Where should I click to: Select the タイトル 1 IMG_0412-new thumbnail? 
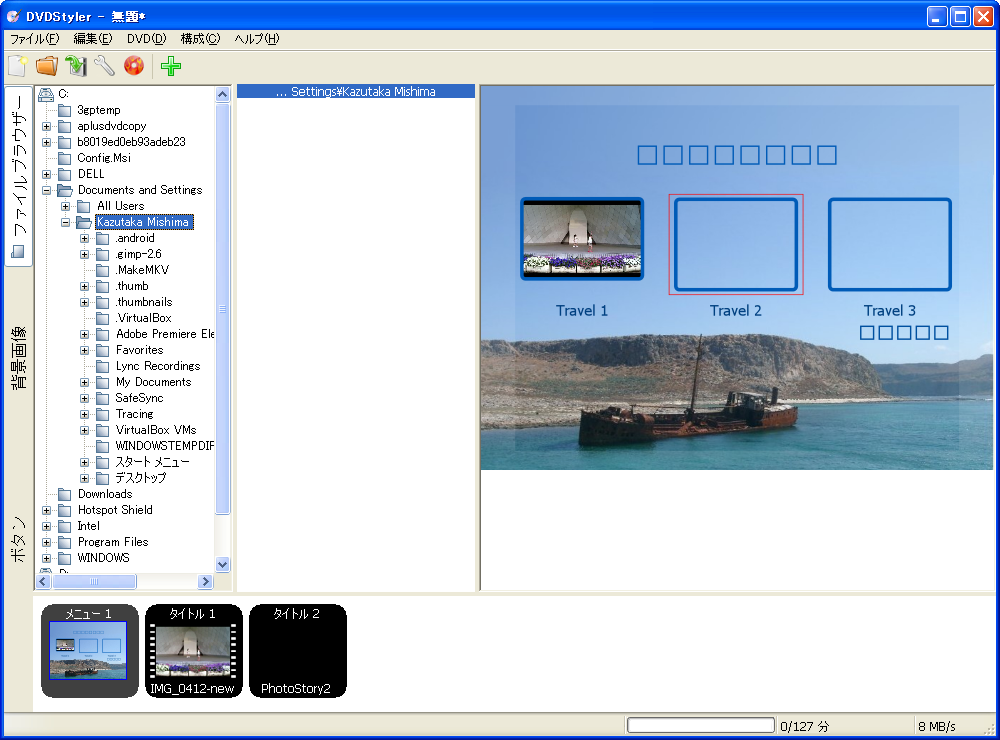coord(193,650)
